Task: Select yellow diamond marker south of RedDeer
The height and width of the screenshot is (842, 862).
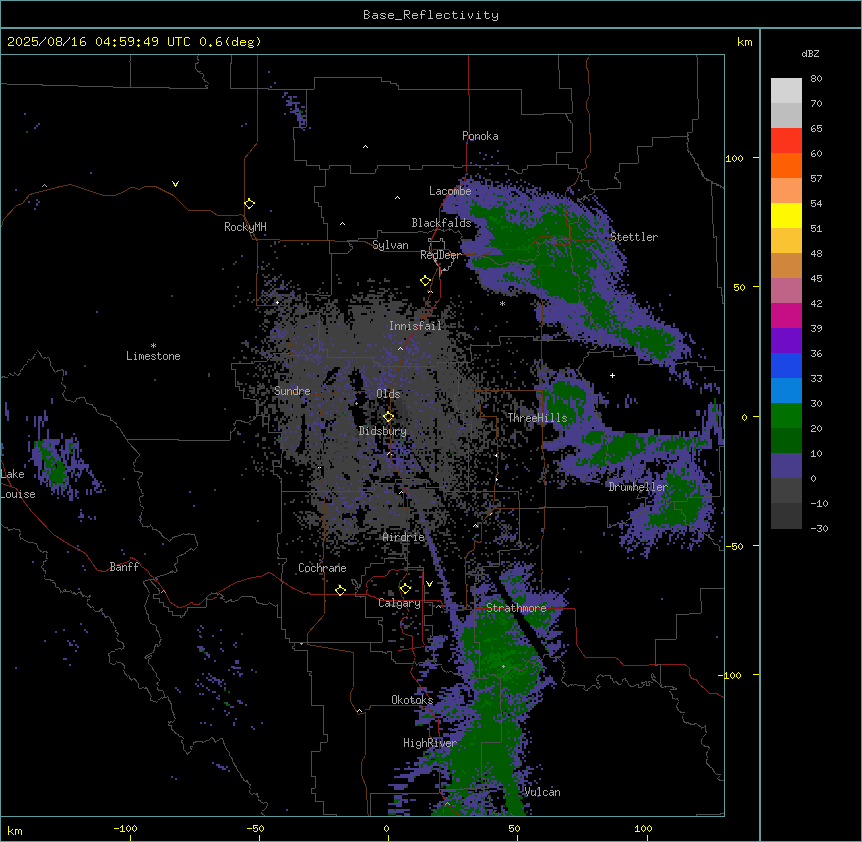Action: 426,281
